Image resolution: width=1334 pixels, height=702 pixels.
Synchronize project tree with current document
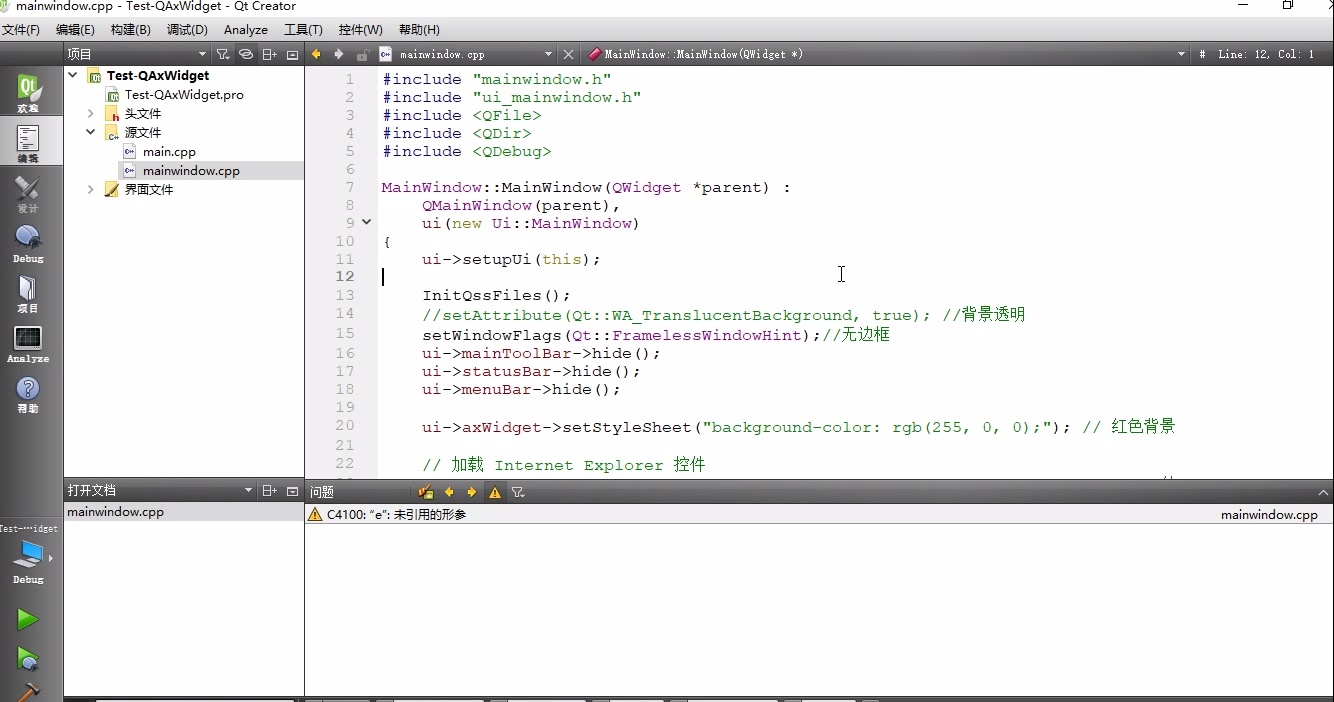[x=246, y=54]
